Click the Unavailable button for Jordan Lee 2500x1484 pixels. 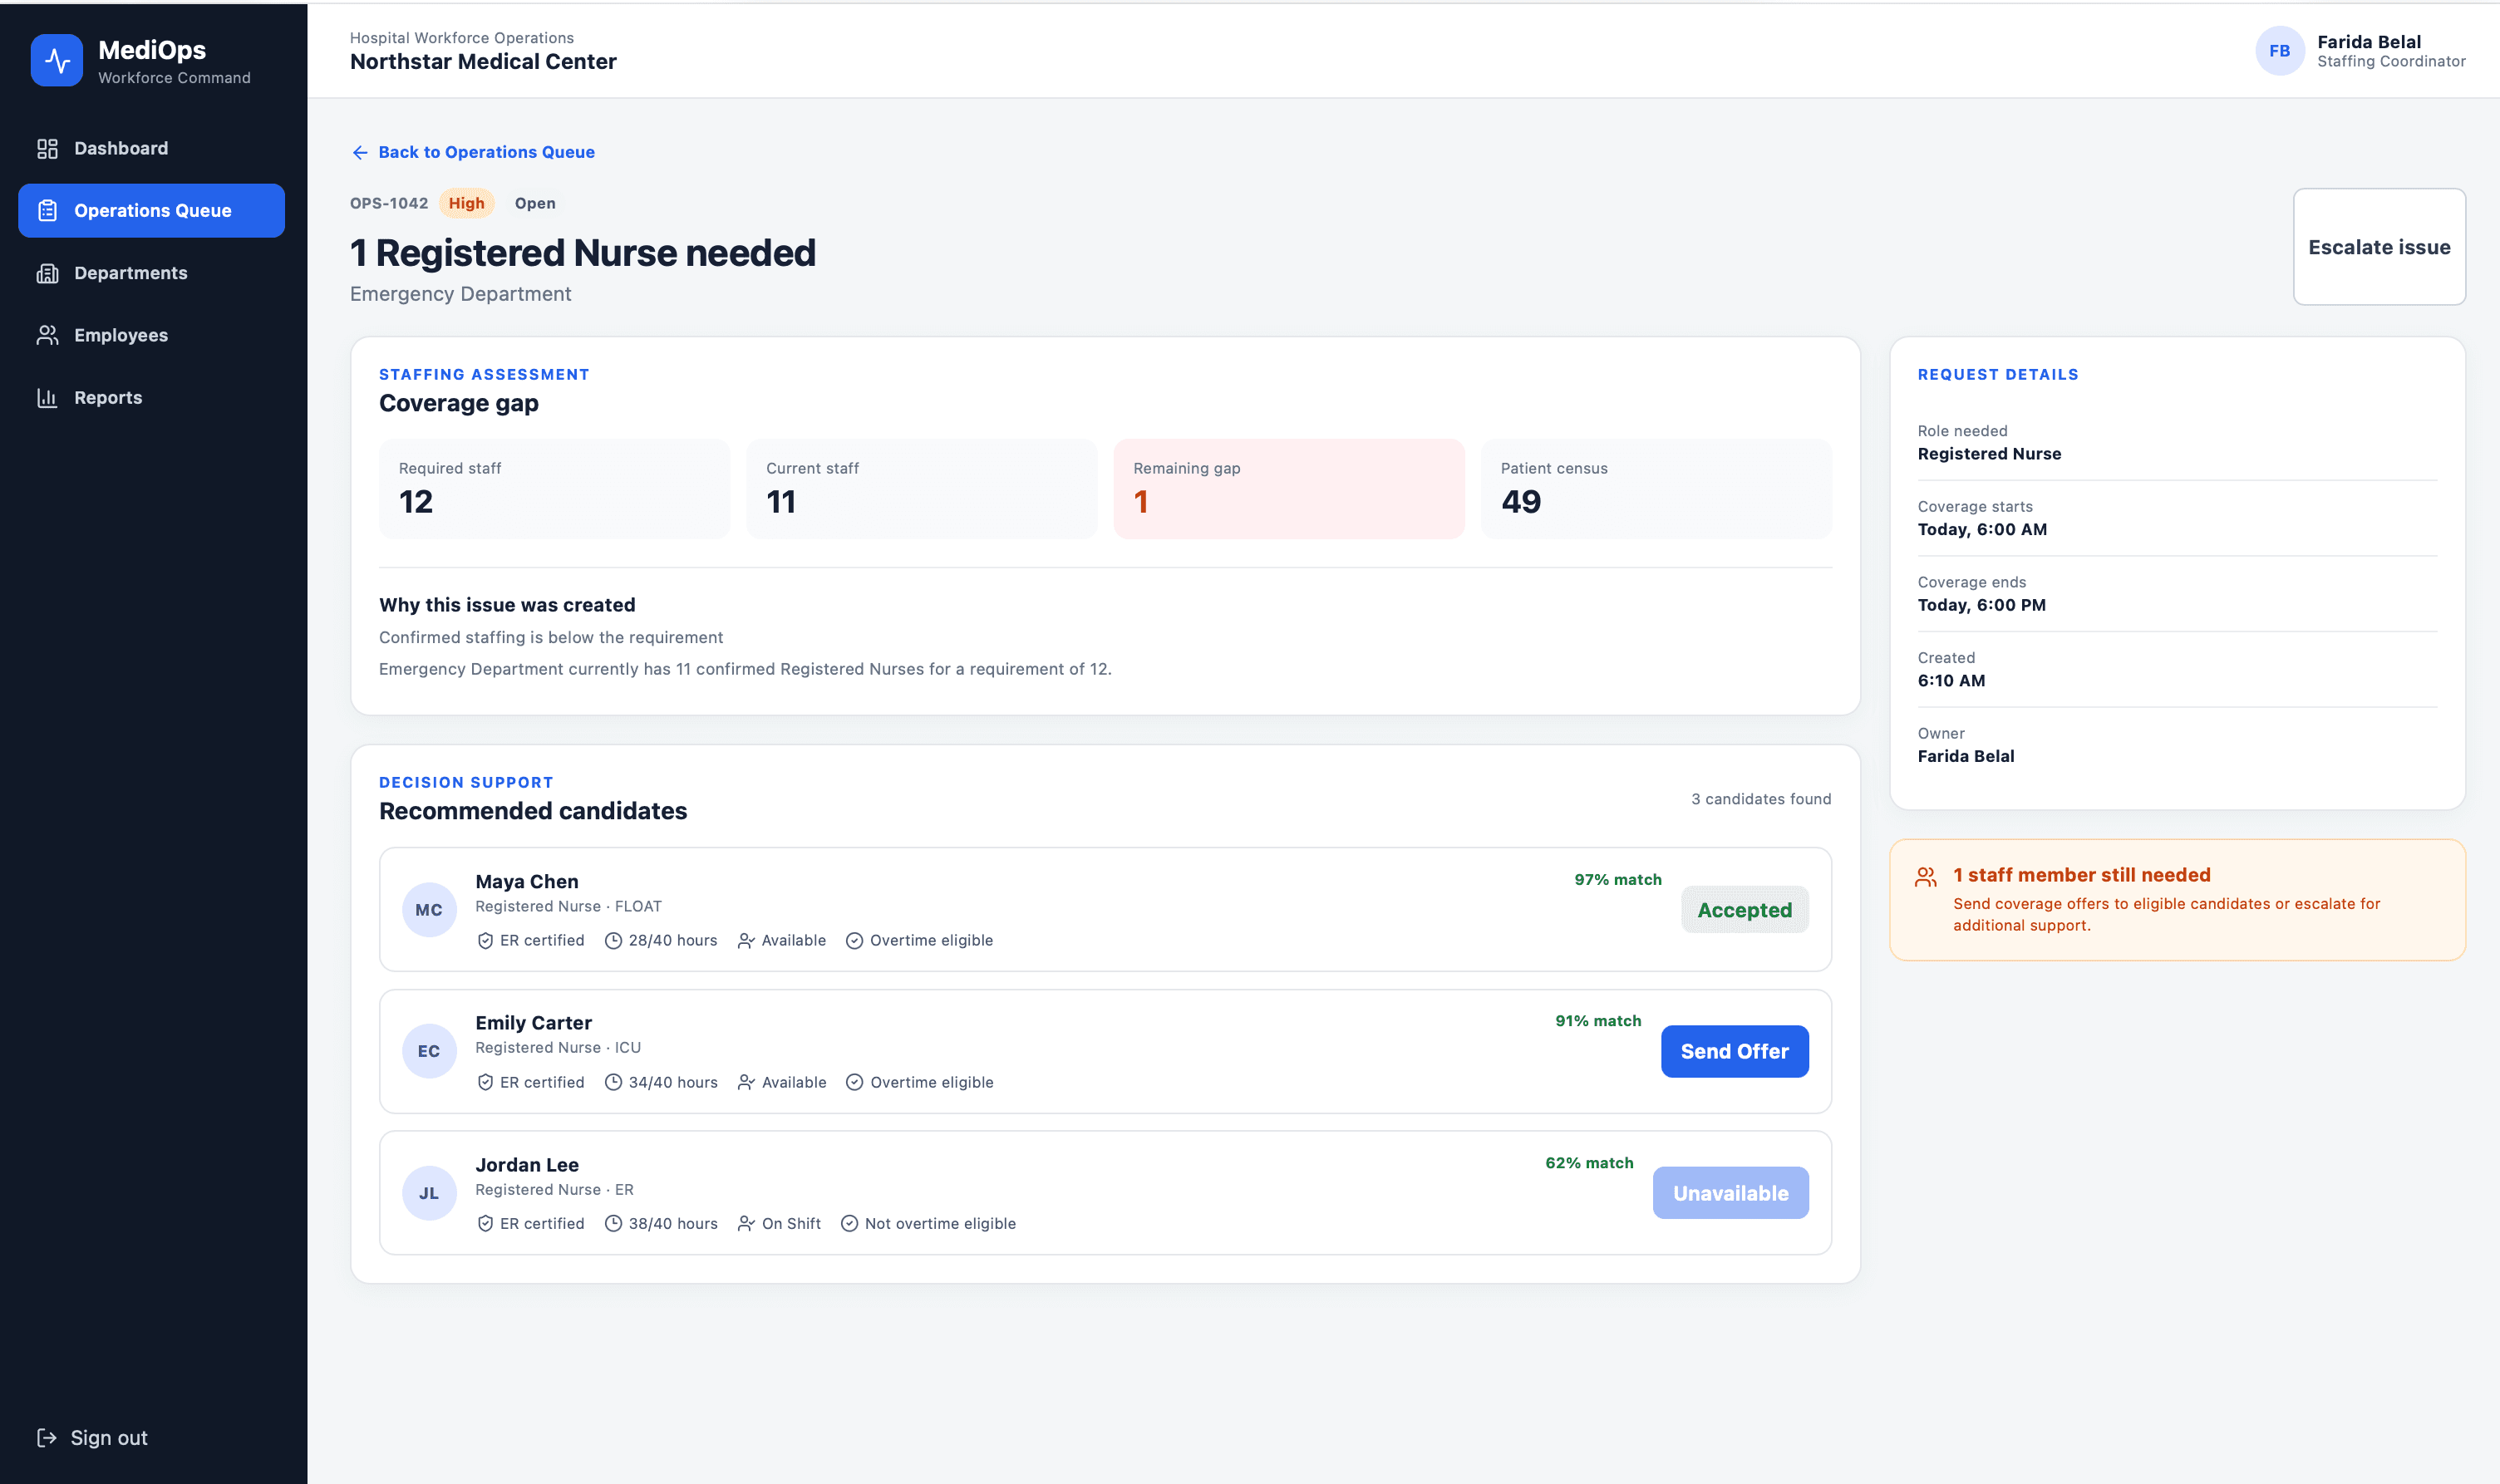[1730, 1193]
